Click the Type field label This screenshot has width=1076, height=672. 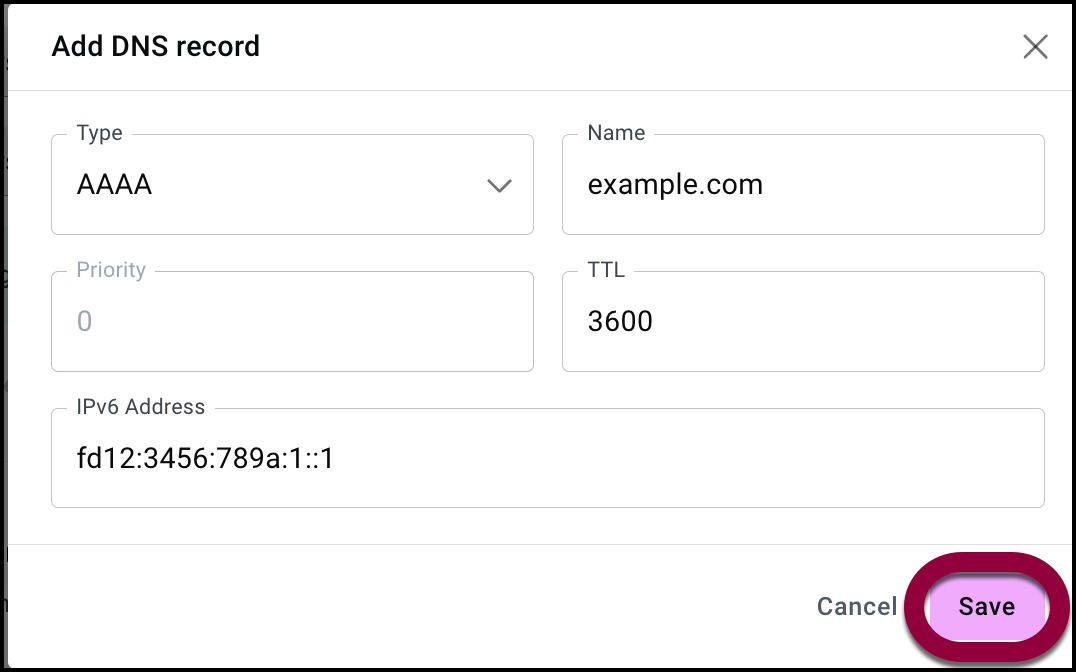99,133
